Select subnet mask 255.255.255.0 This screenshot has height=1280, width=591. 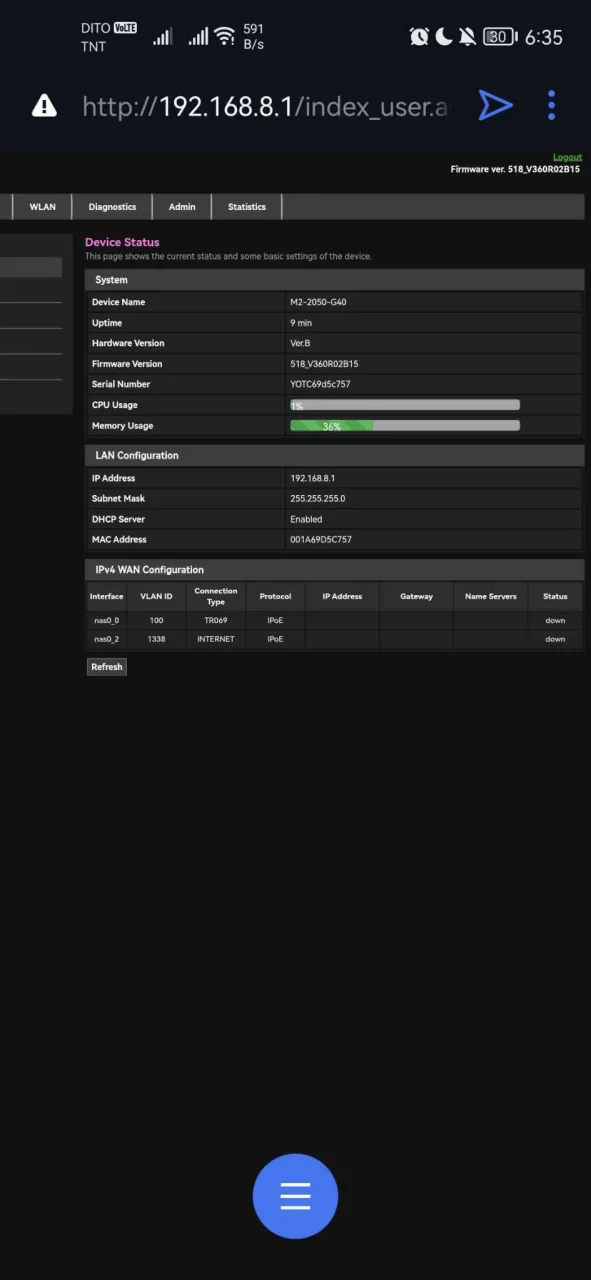[x=317, y=498]
